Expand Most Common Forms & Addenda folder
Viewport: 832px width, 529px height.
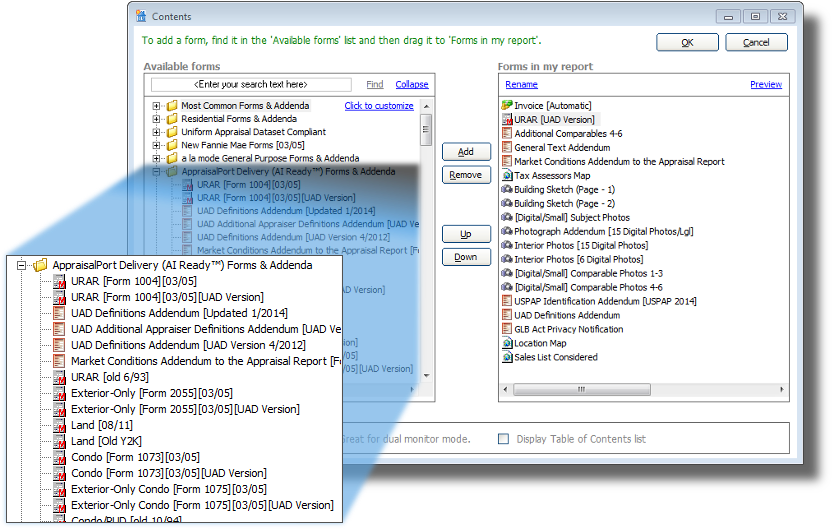pyautogui.click(x=156, y=106)
